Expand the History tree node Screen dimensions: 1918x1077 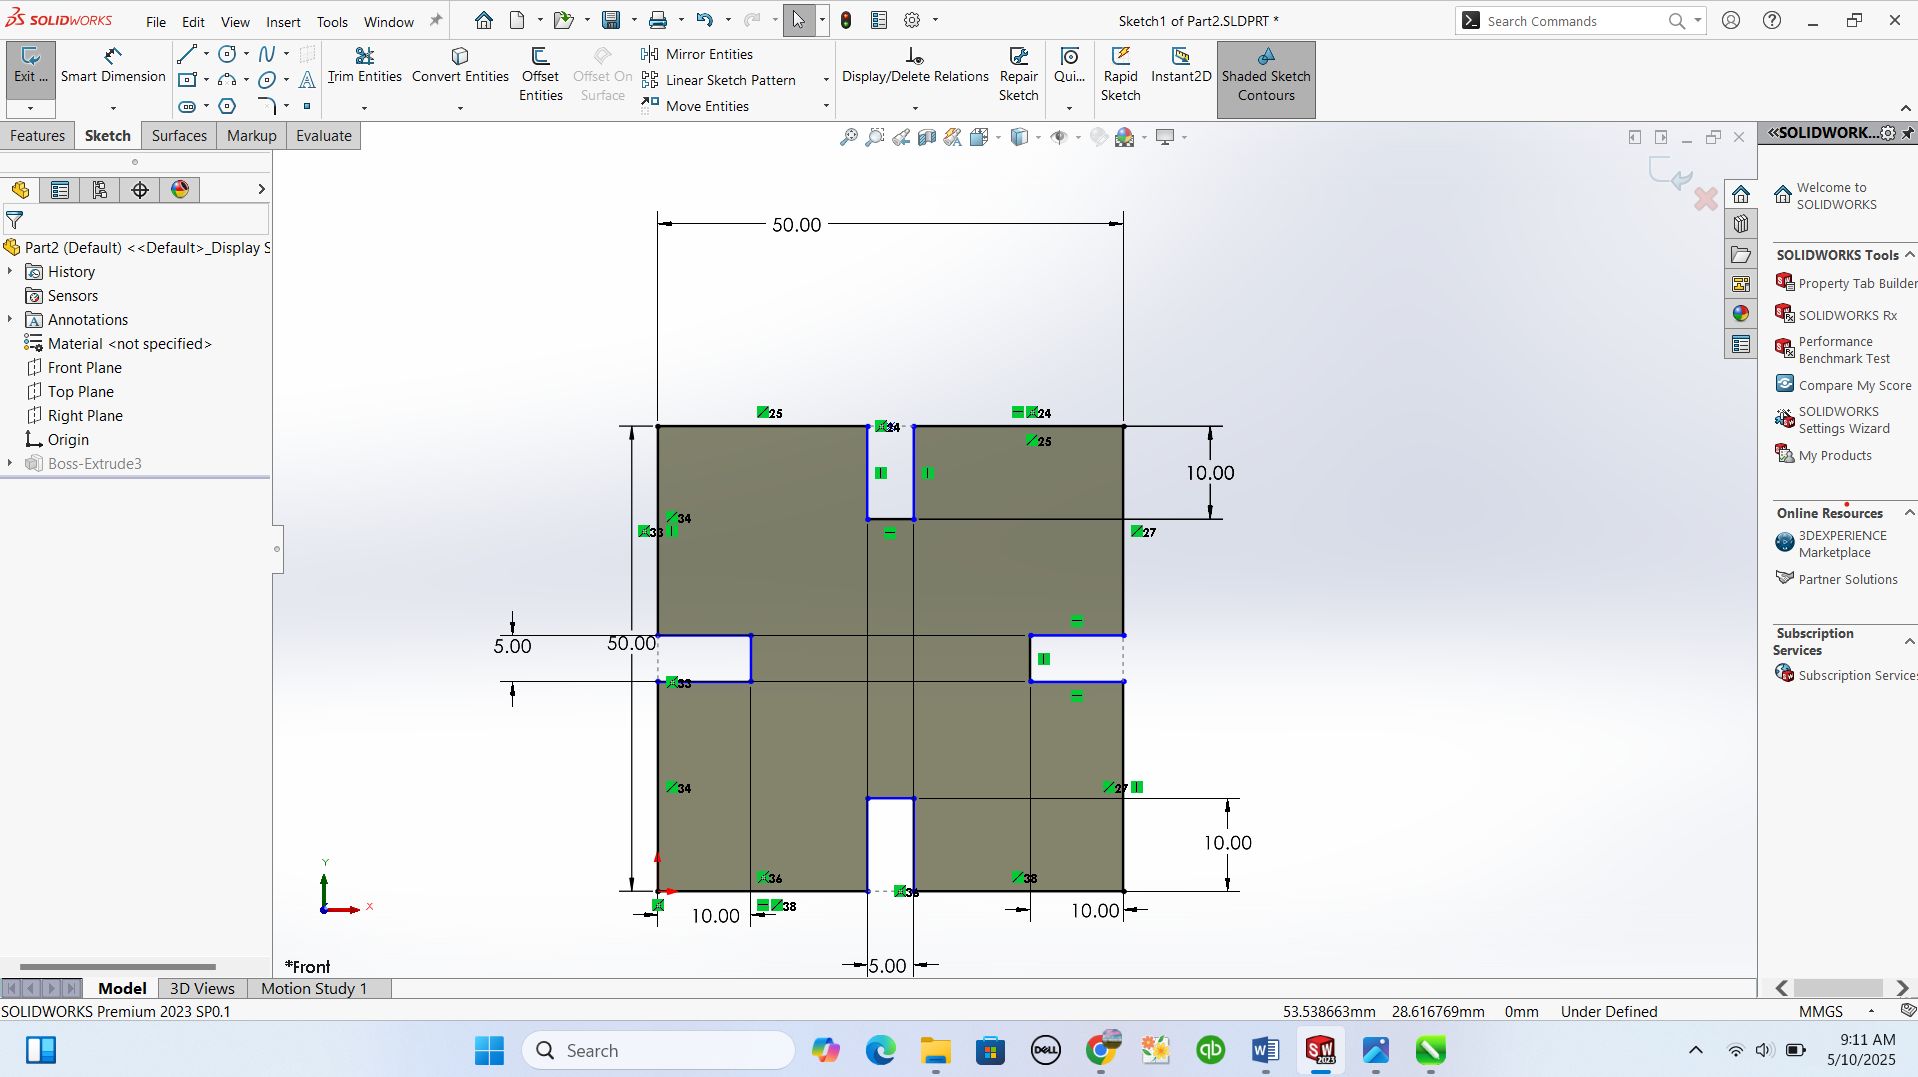click(x=10, y=272)
